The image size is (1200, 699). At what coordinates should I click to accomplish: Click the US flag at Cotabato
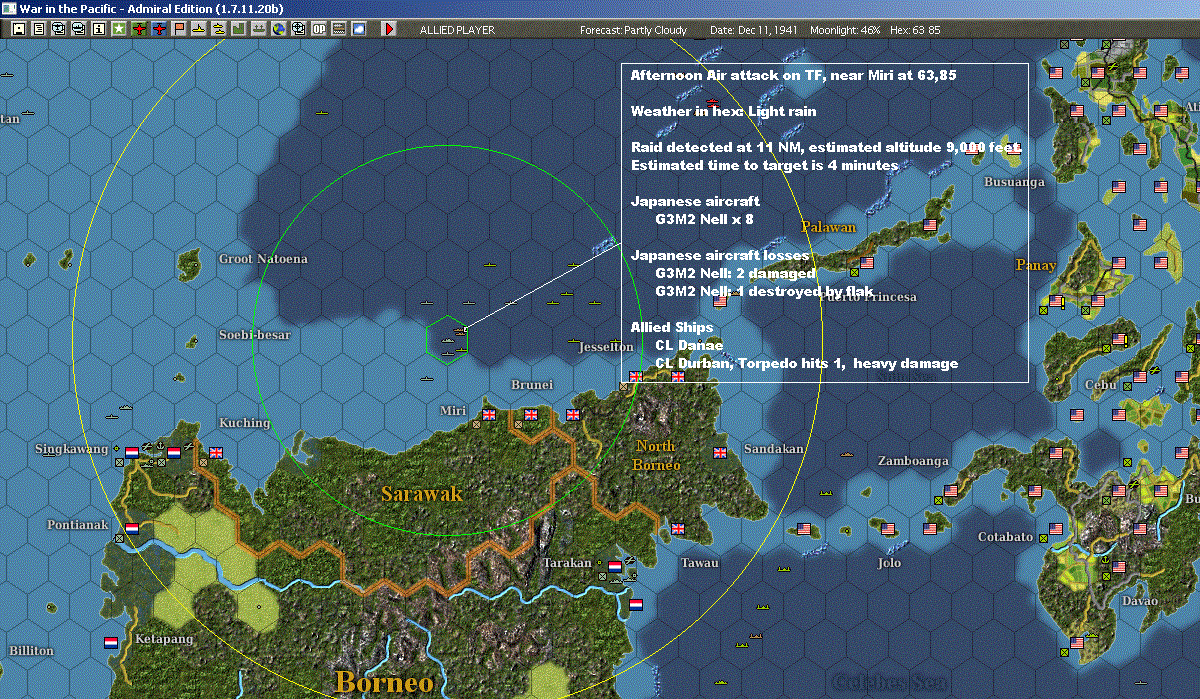click(x=1055, y=528)
